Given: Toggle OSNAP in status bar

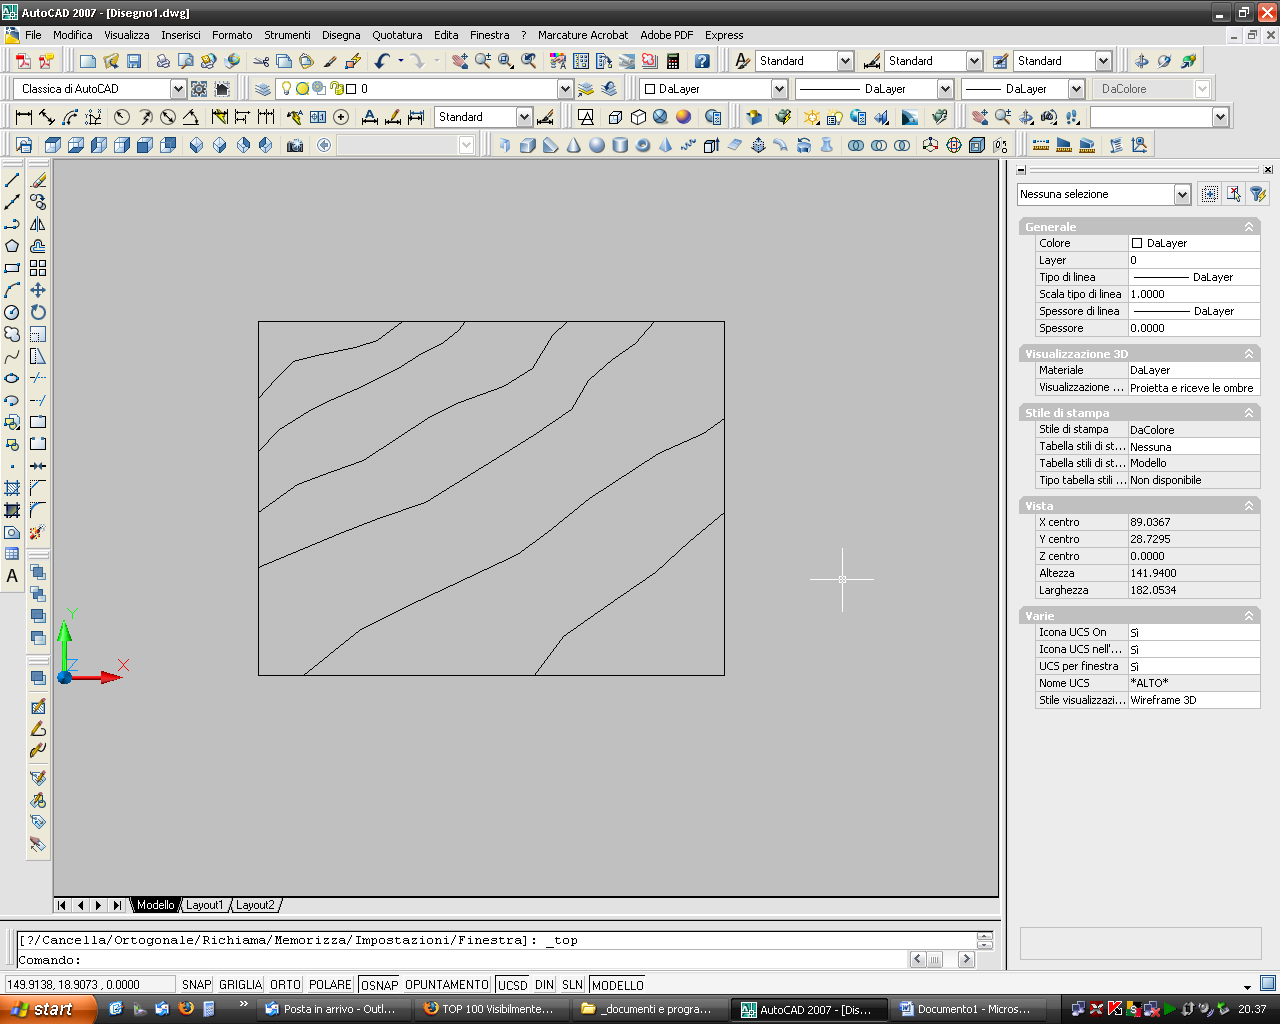Looking at the screenshot, I should [379, 985].
